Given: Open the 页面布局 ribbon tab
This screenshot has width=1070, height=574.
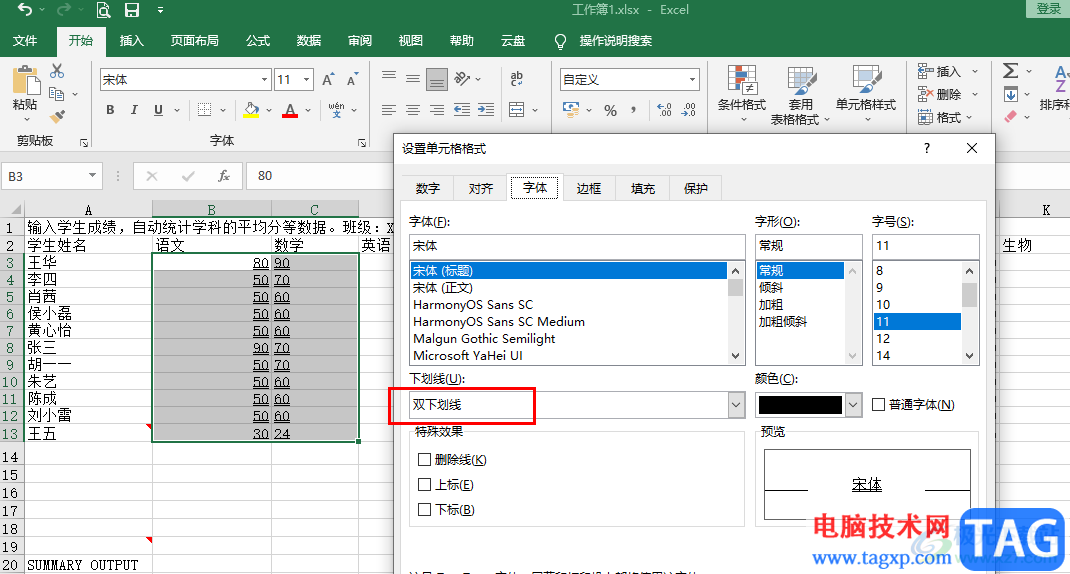Looking at the screenshot, I should (x=194, y=41).
